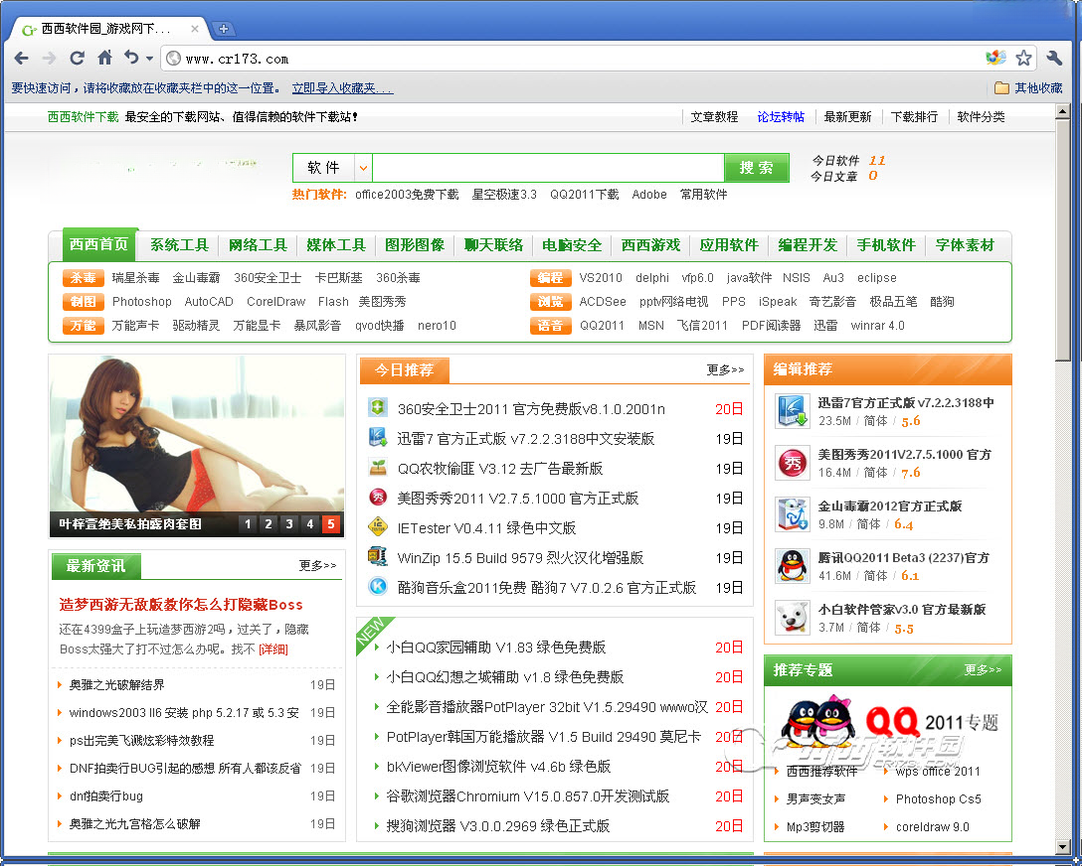This screenshot has height=866, width=1082.
Task: Select the 编程开发 navigation tab
Action: (807, 245)
